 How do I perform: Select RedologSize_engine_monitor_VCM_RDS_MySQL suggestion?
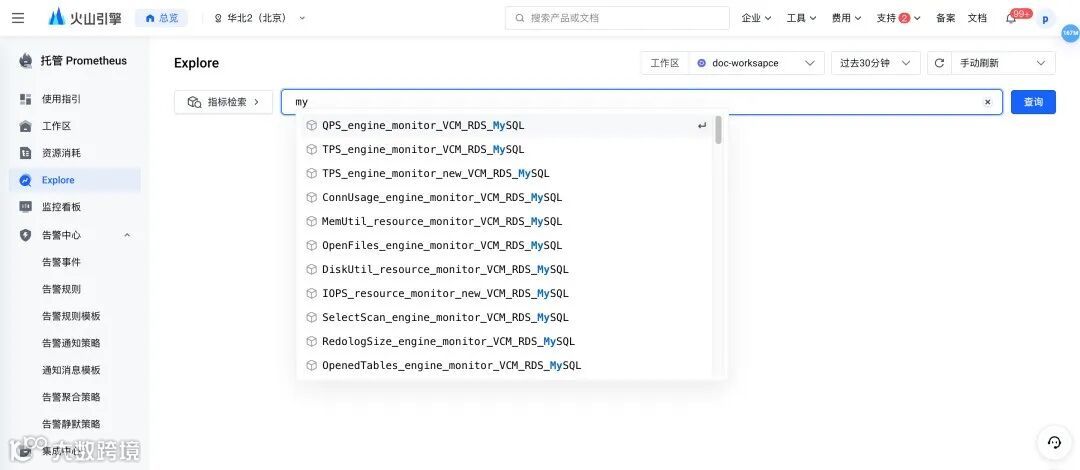(x=507, y=341)
